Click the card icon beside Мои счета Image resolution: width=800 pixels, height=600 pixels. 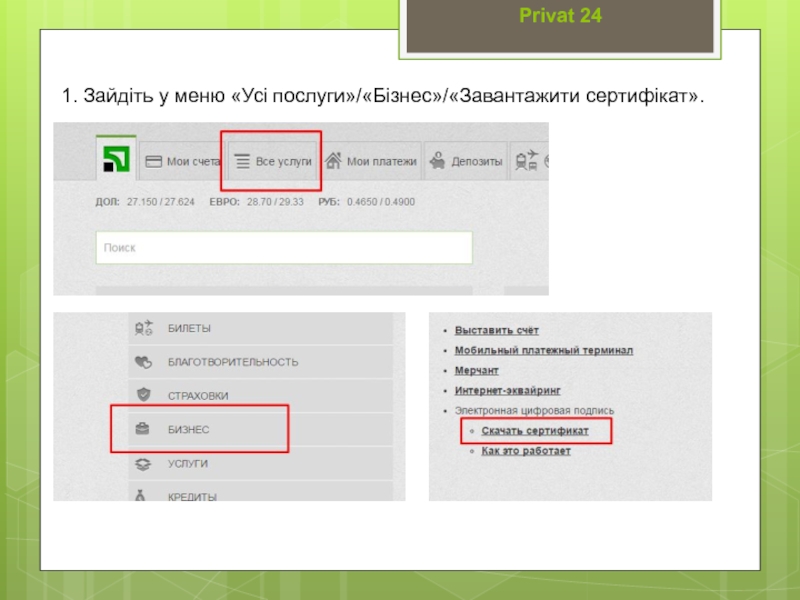tap(154, 162)
